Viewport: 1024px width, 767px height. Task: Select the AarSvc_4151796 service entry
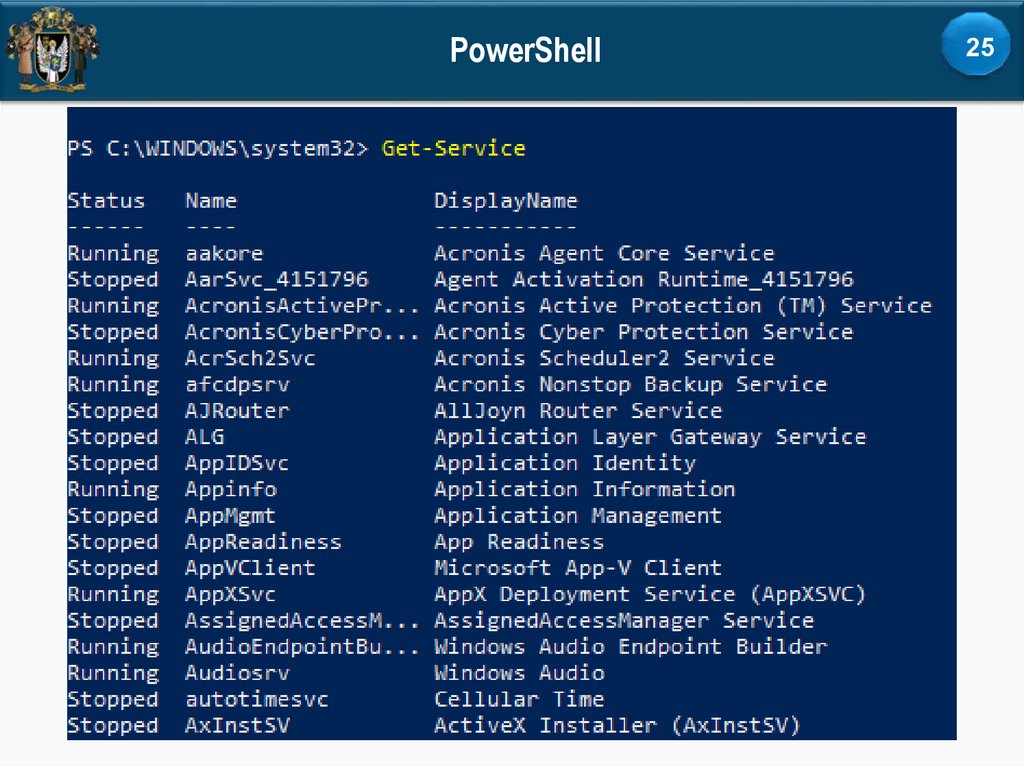[276, 280]
